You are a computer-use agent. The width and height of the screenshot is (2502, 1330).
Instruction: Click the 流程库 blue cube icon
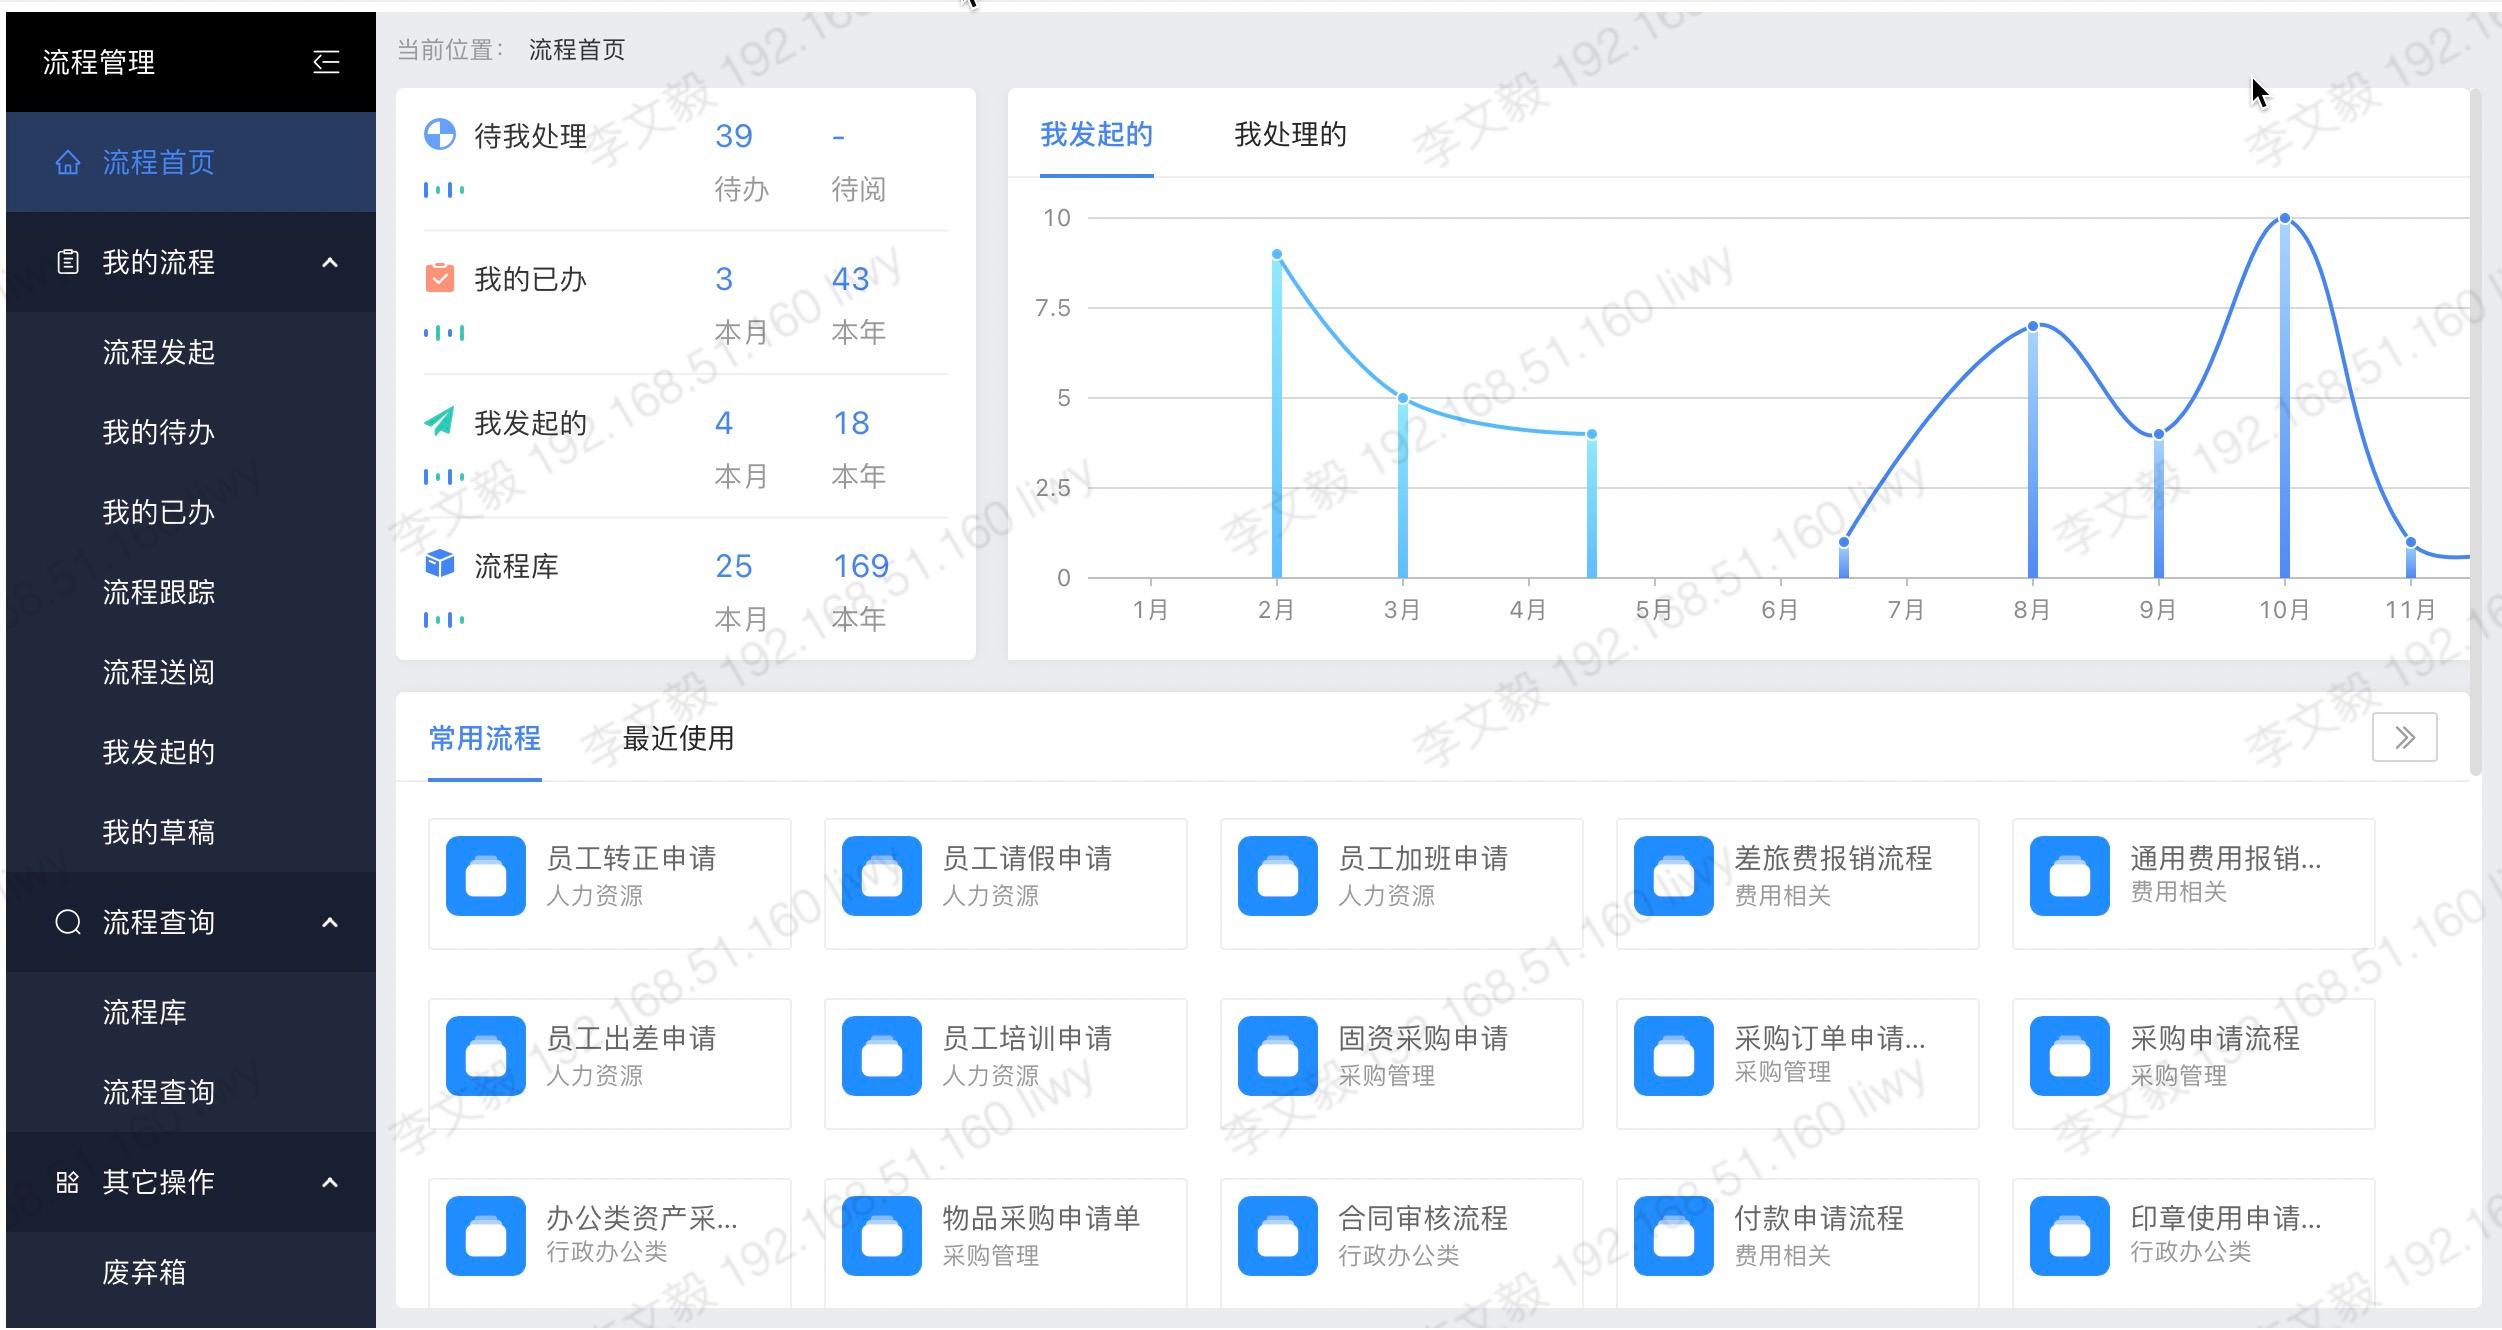click(x=440, y=564)
